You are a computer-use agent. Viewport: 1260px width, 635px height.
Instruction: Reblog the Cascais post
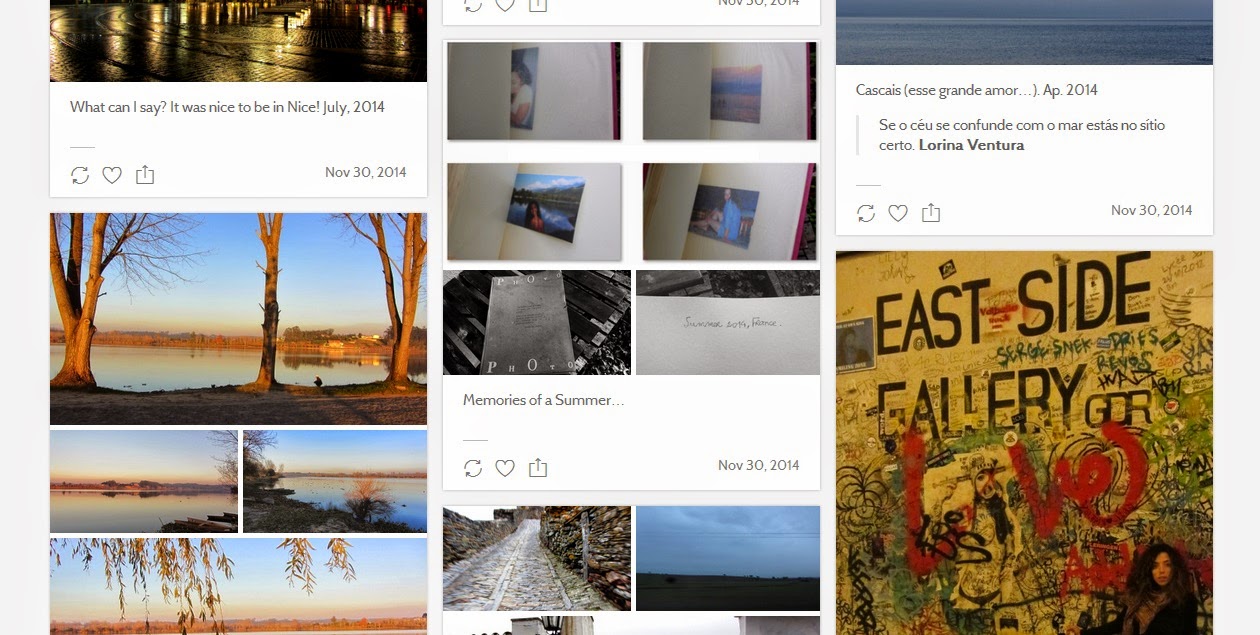click(x=866, y=213)
